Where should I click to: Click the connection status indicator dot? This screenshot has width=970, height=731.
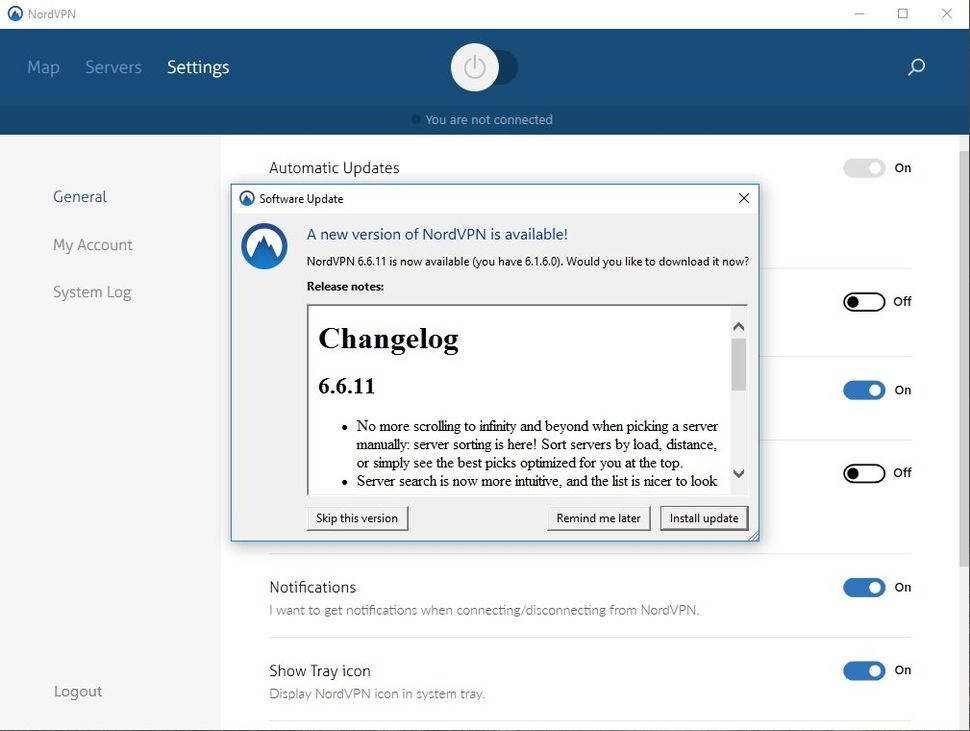pyautogui.click(x=415, y=119)
